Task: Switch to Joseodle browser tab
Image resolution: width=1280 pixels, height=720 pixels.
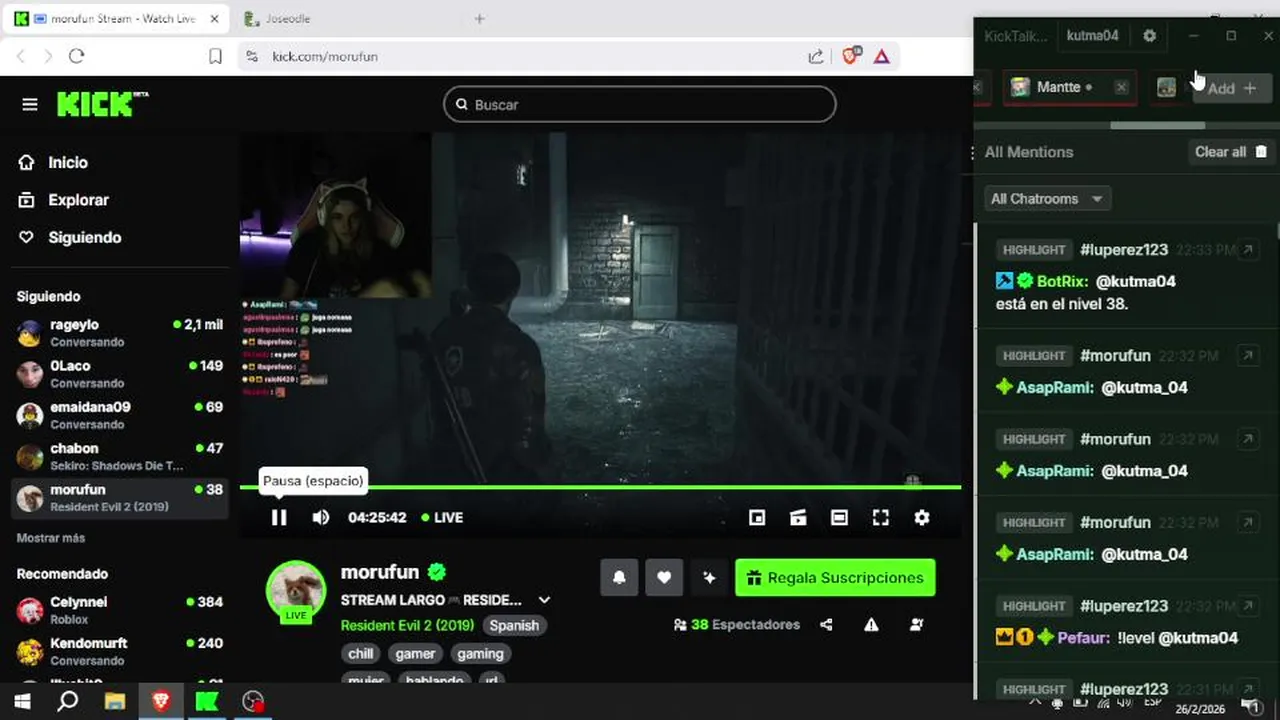Action: [340, 18]
